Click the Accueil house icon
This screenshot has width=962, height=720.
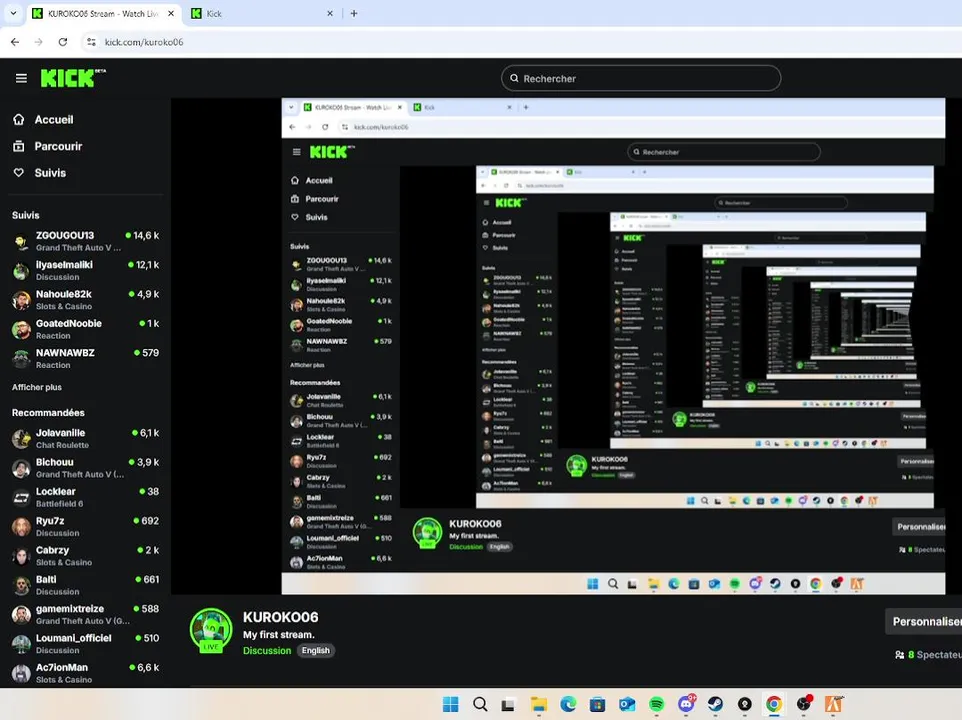(x=19, y=120)
